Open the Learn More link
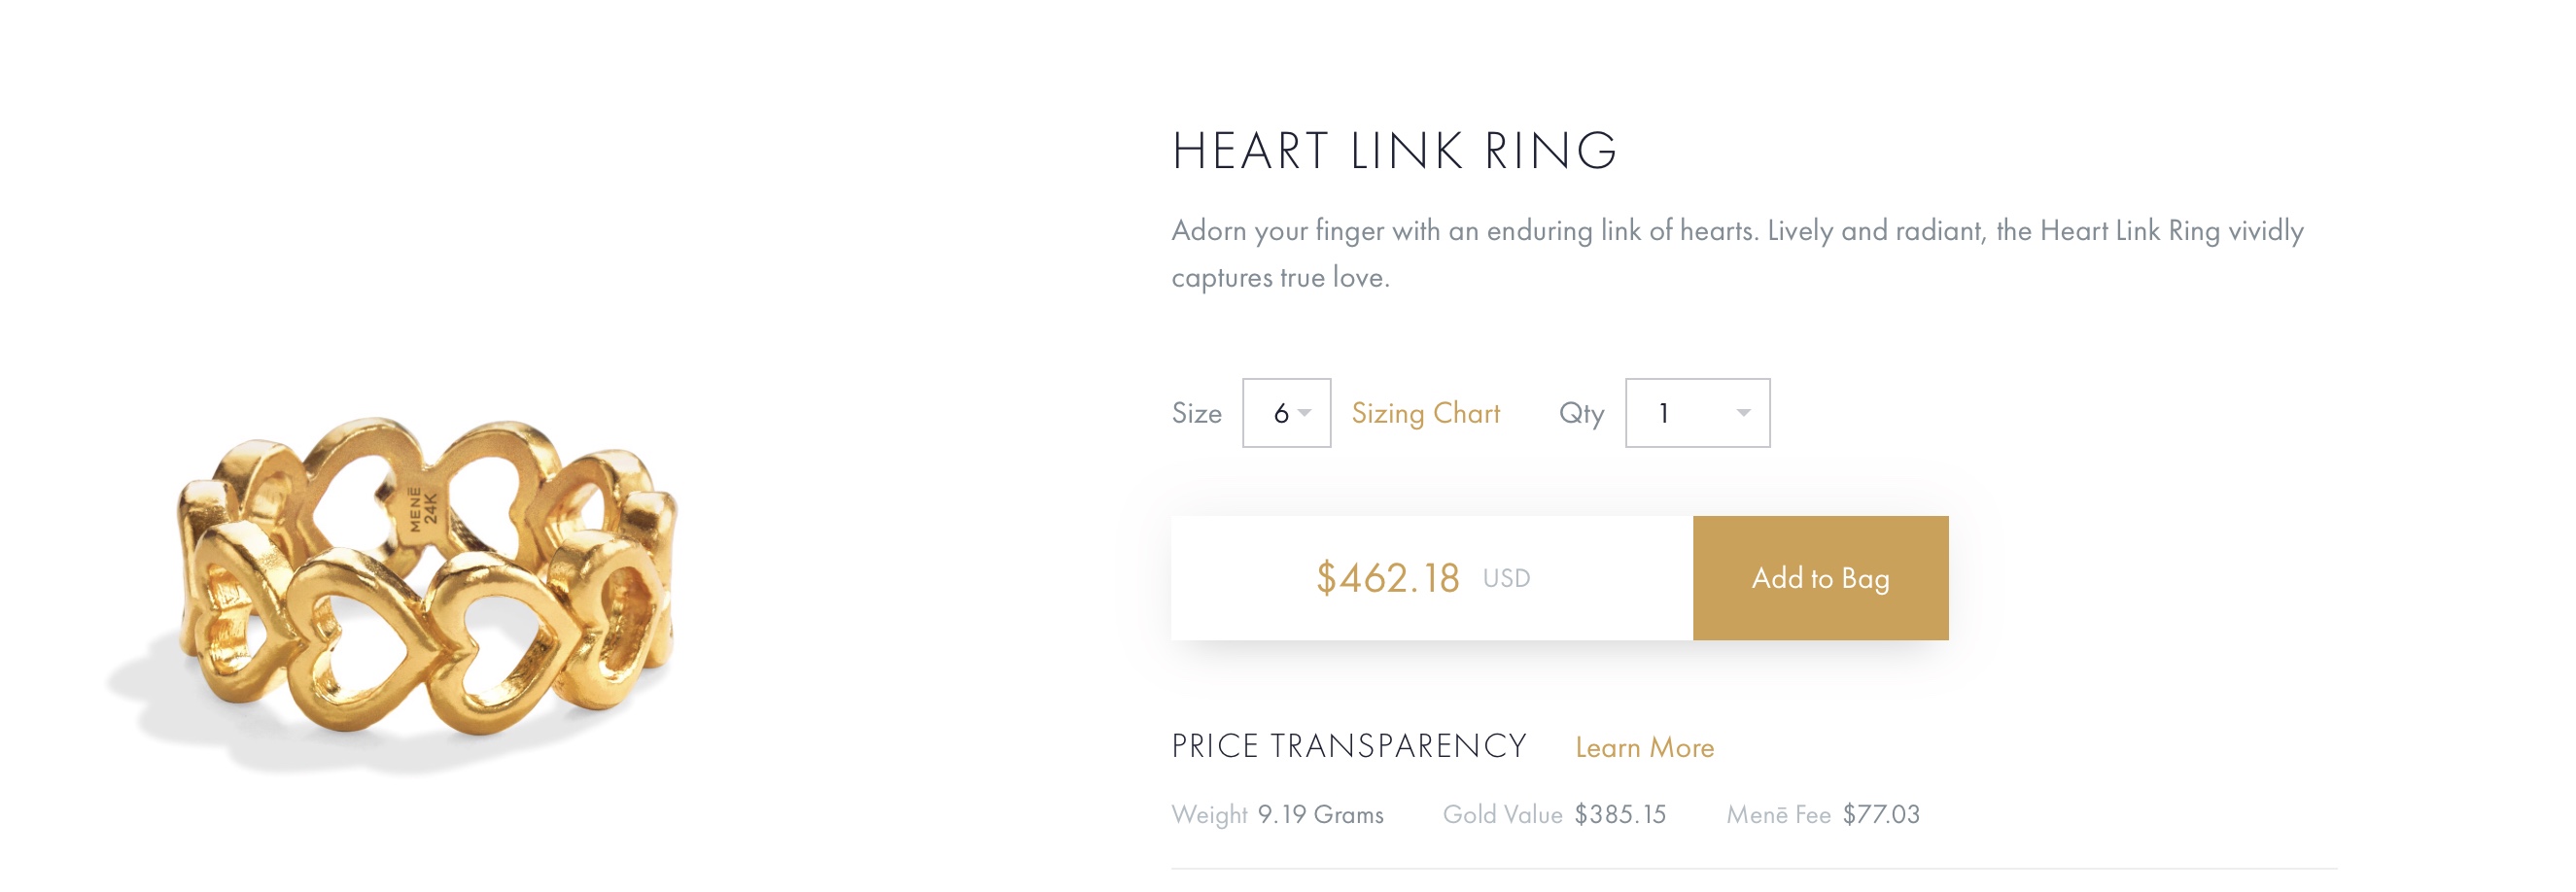The image size is (2576, 892). [x=1644, y=748]
